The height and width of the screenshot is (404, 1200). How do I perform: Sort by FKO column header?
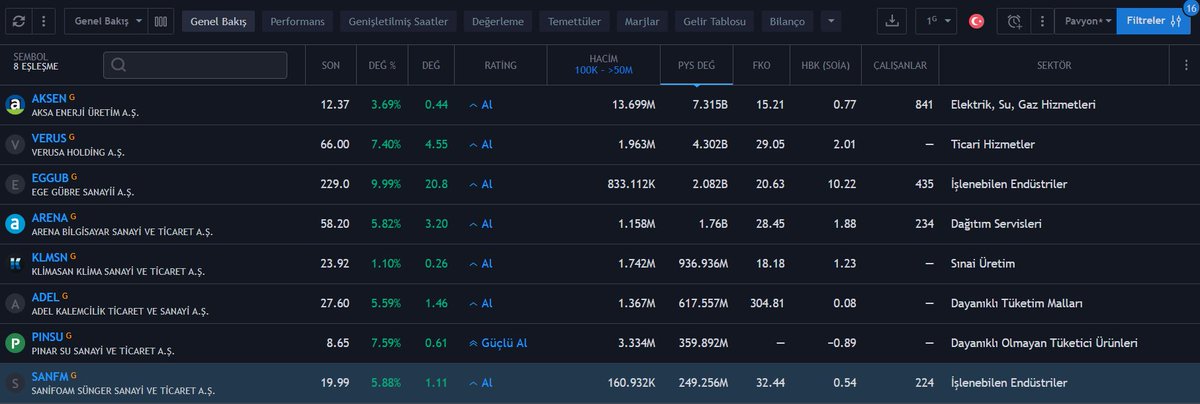(761, 65)
